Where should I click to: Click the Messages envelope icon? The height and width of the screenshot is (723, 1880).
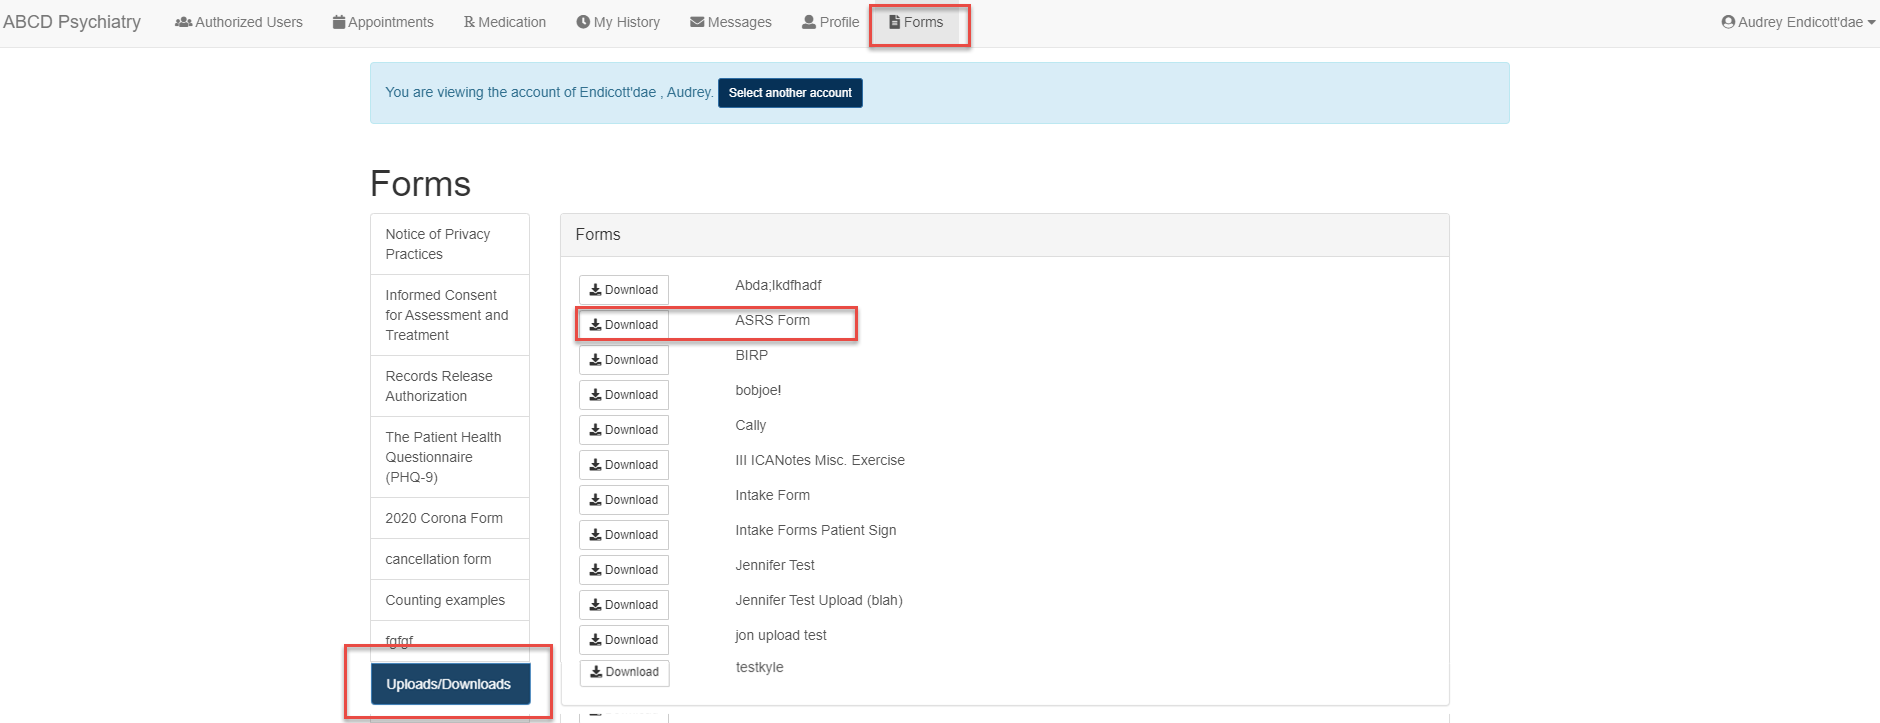697,22
